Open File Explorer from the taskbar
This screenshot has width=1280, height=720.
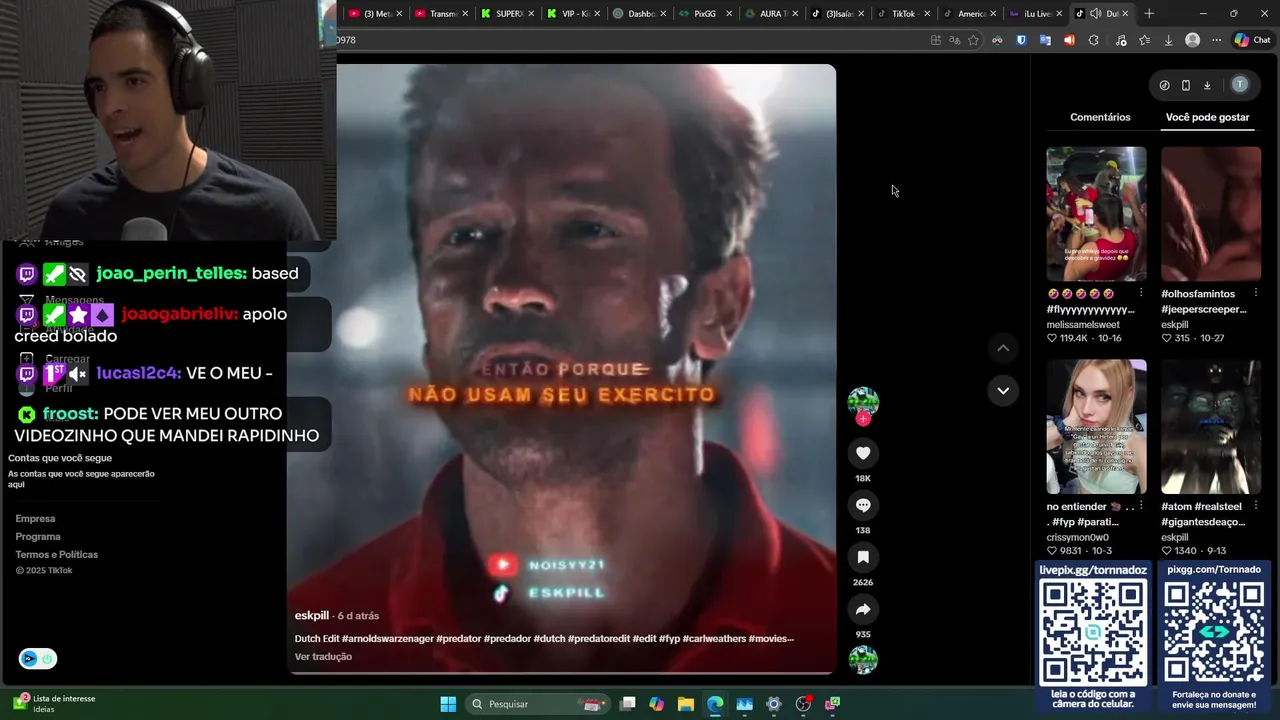(686, 704)
